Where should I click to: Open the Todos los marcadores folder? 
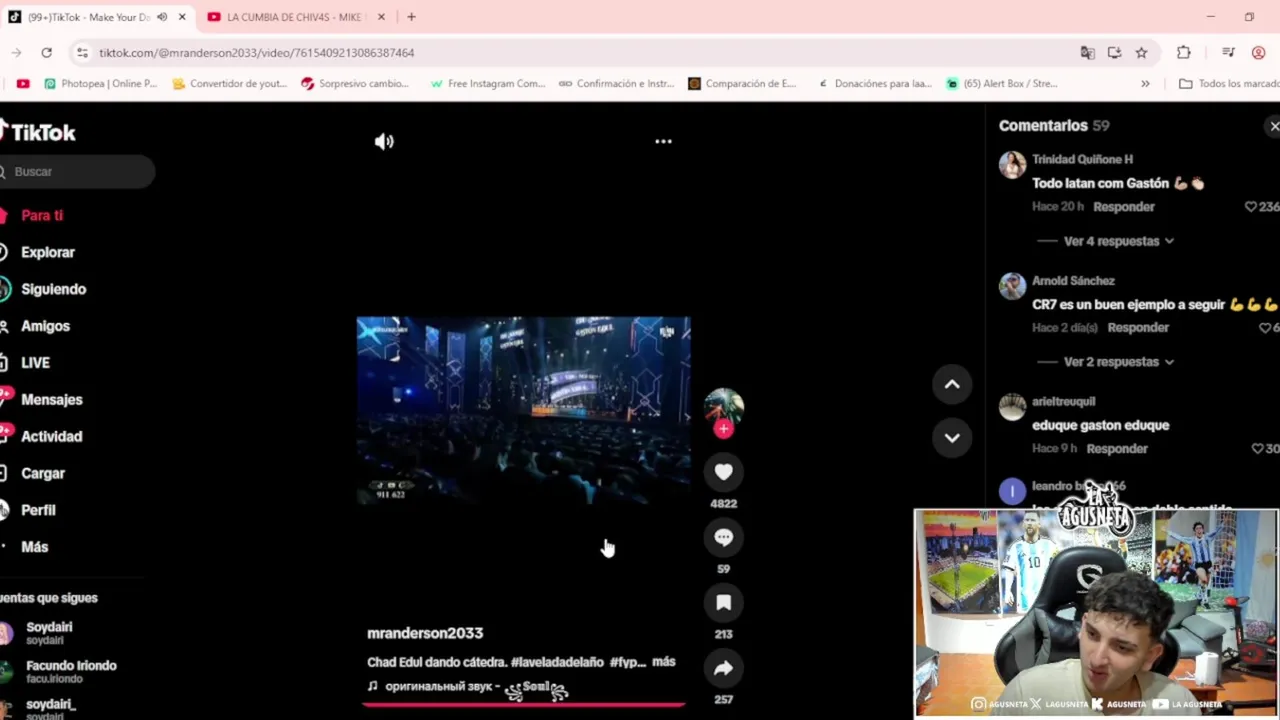1229,84
